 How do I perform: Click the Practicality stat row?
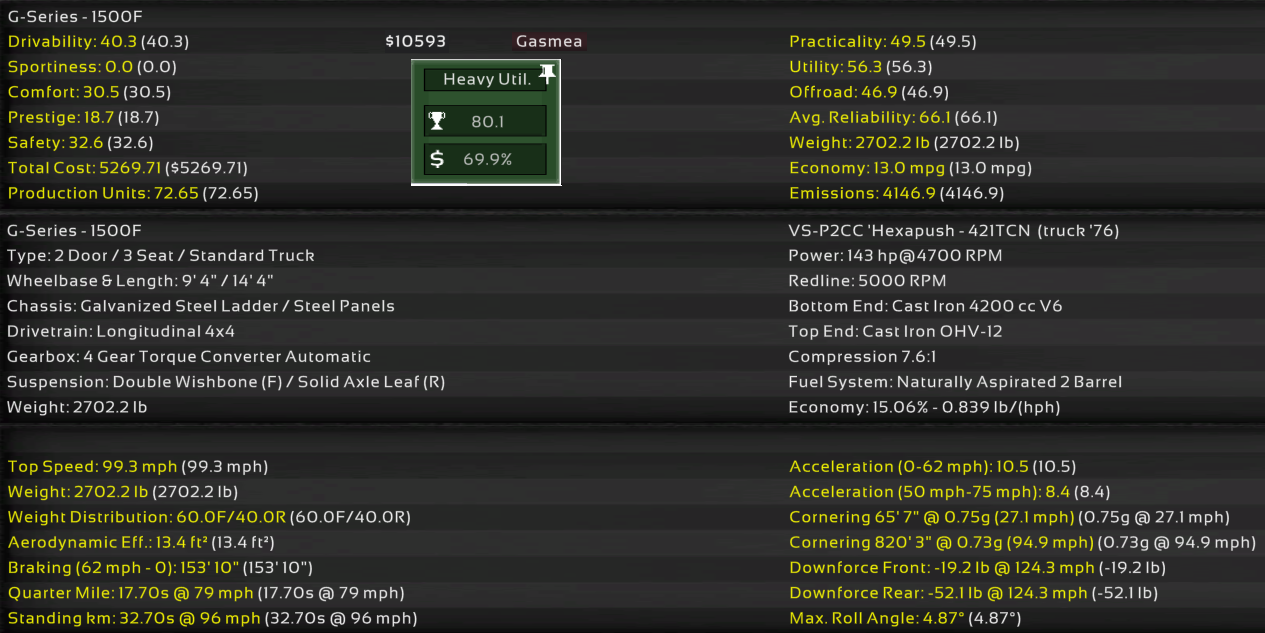882,42
